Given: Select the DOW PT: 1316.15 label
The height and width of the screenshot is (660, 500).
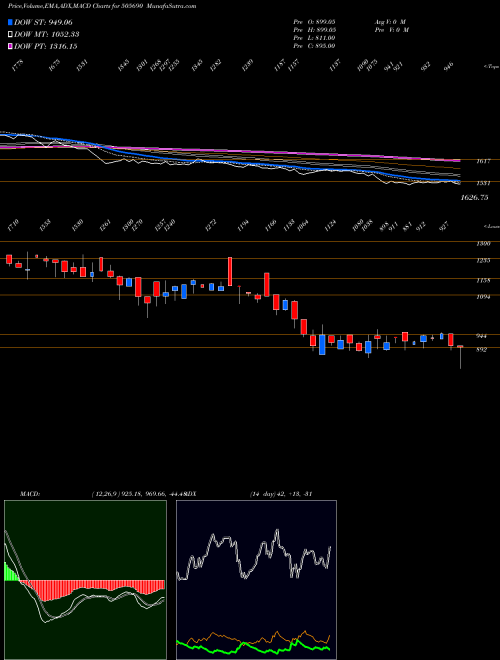Looking at the screenshot, I should (x=45, y=46).
